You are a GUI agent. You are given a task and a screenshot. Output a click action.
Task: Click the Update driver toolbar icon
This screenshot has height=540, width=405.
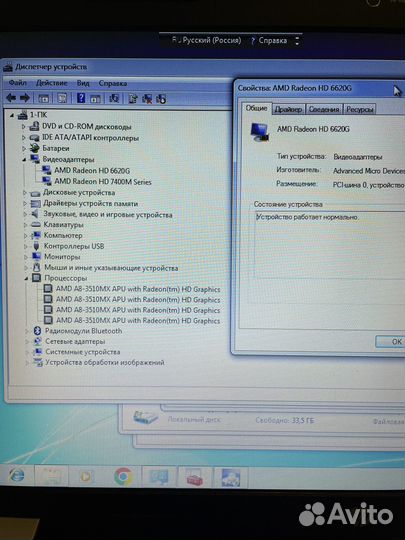click(133, 99)
